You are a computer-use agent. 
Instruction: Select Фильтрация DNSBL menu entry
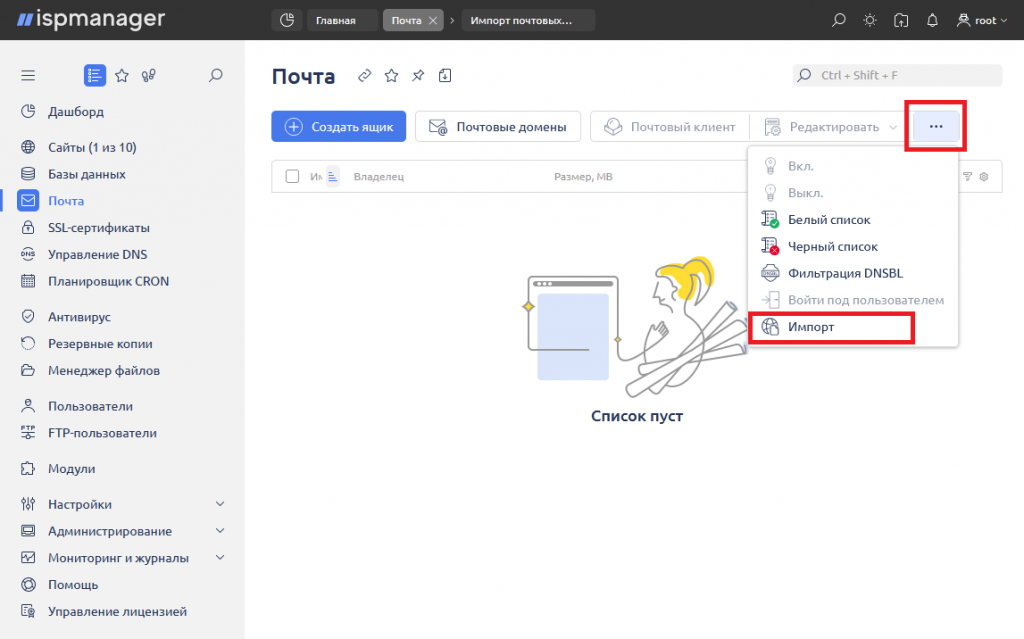pyautogui.click(x=853, y=273)
